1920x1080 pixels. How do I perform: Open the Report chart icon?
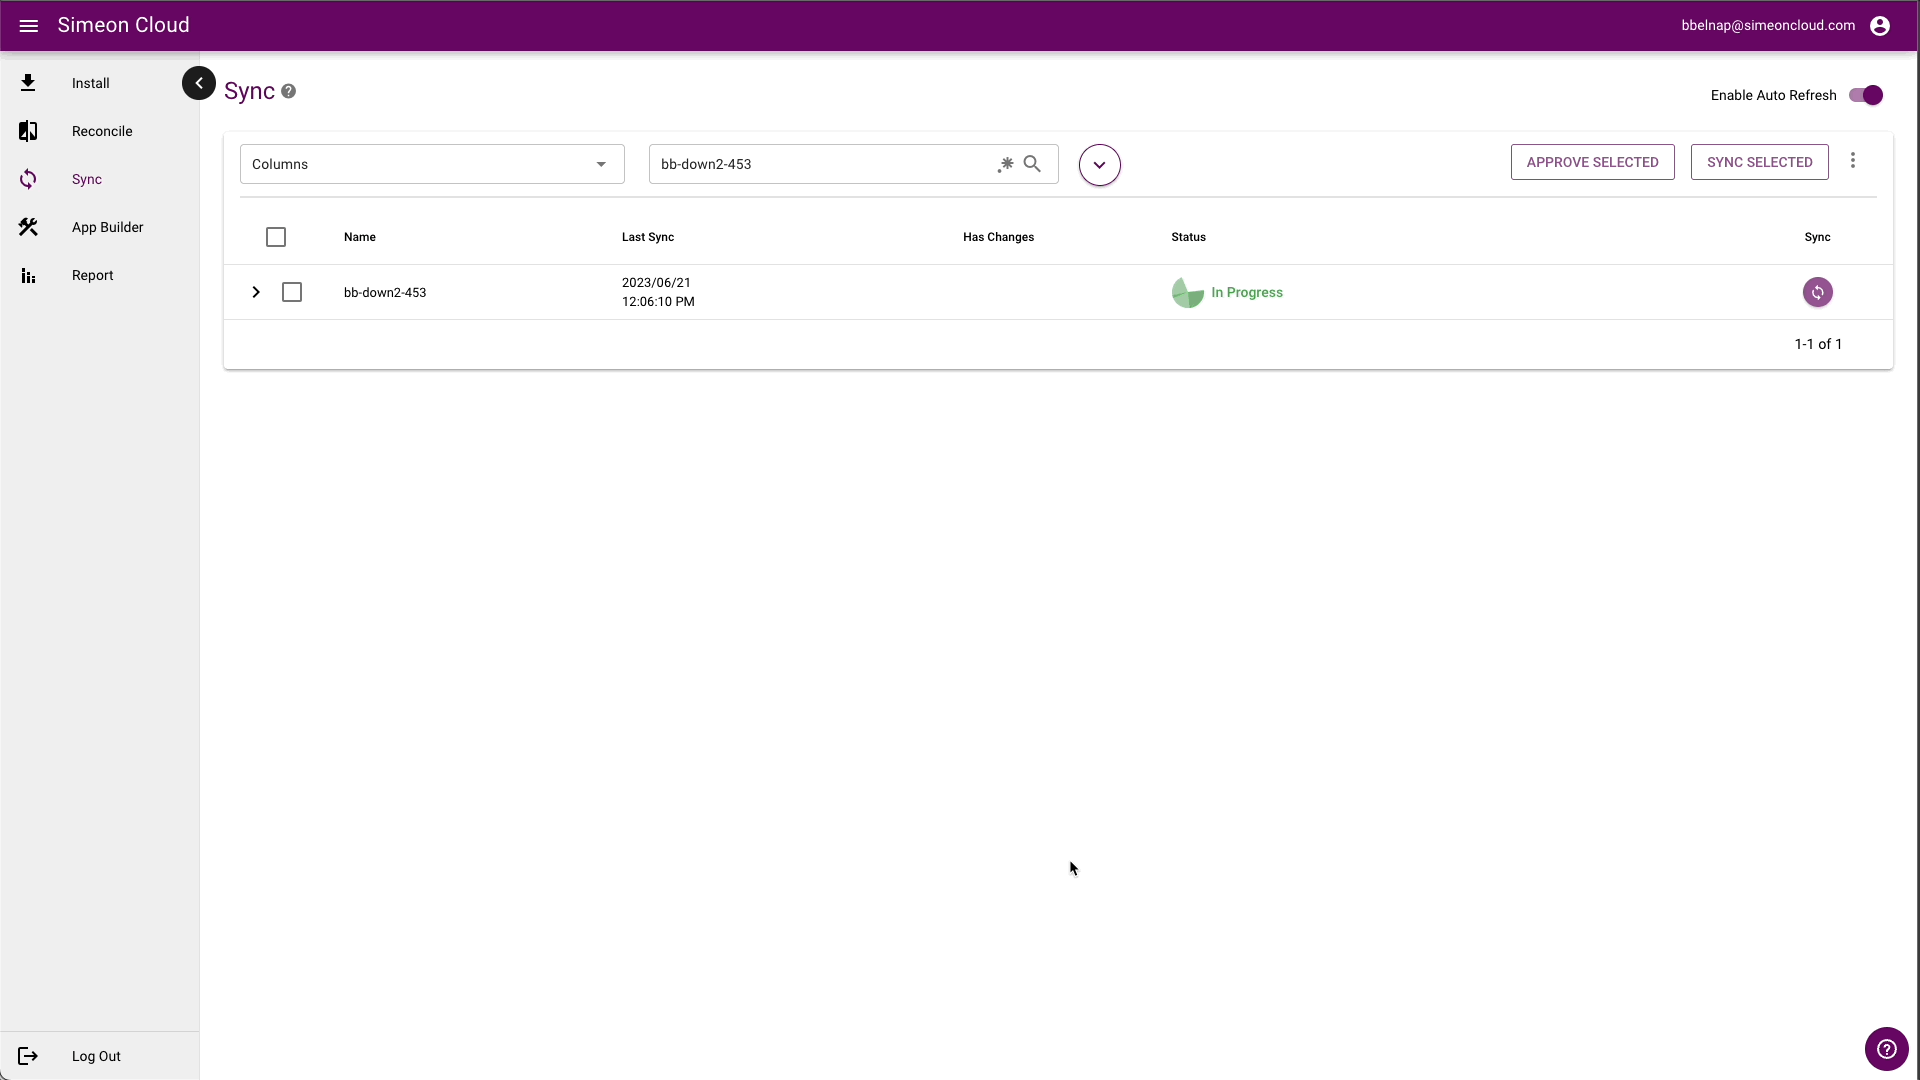click(28, 275)
